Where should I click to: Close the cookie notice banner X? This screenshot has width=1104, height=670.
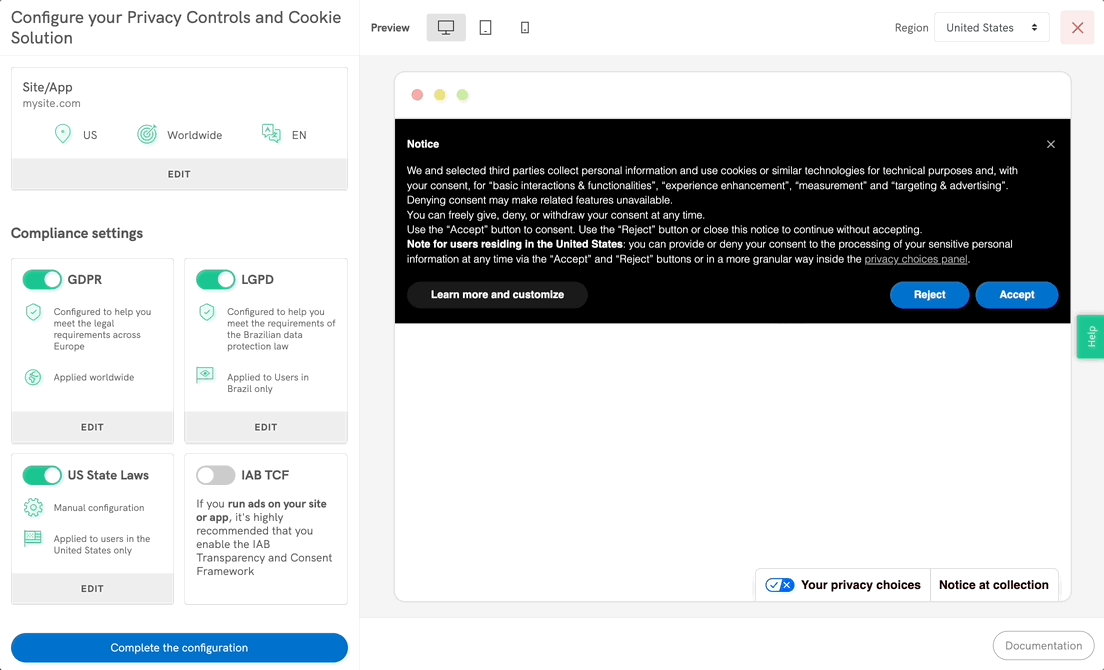click(1050, 144)
